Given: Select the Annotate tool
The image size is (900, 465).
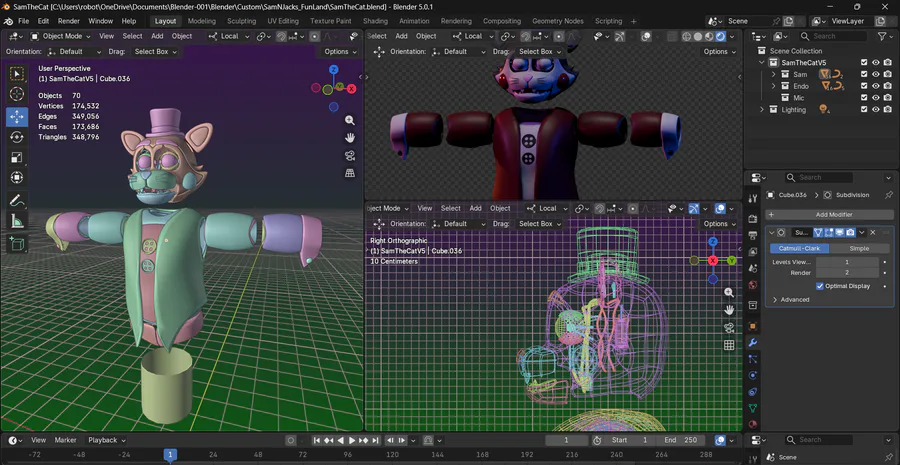Looking at the screenshot, I should click(17, 200).
